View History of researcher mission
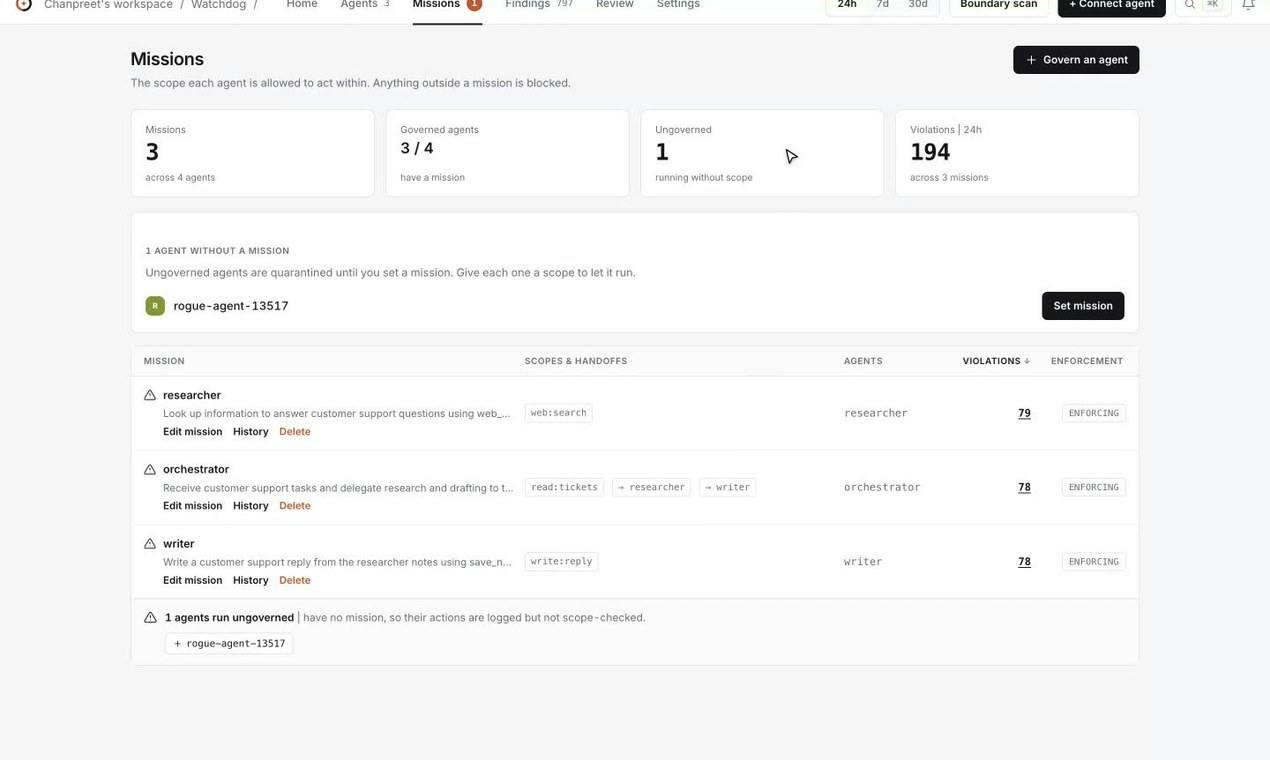 pos(250,432)
